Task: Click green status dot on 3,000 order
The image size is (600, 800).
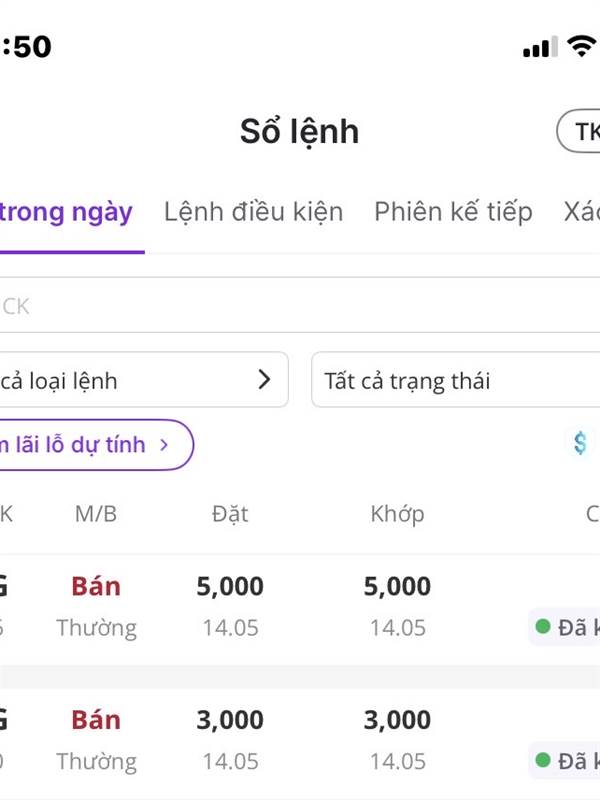Action: (543, 761)
